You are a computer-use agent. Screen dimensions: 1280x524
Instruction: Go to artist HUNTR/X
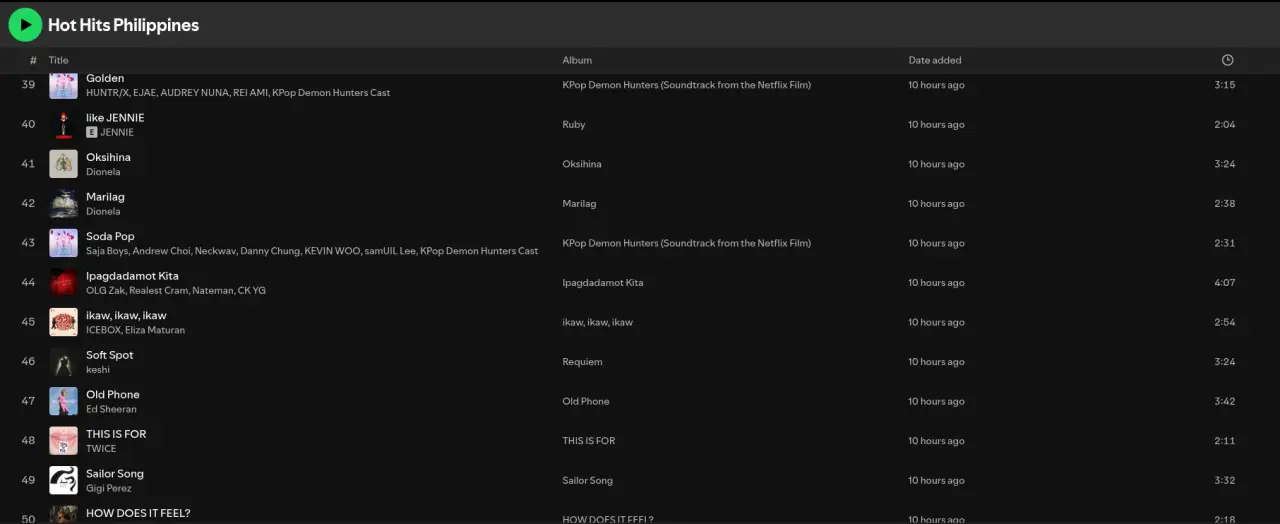106,93
